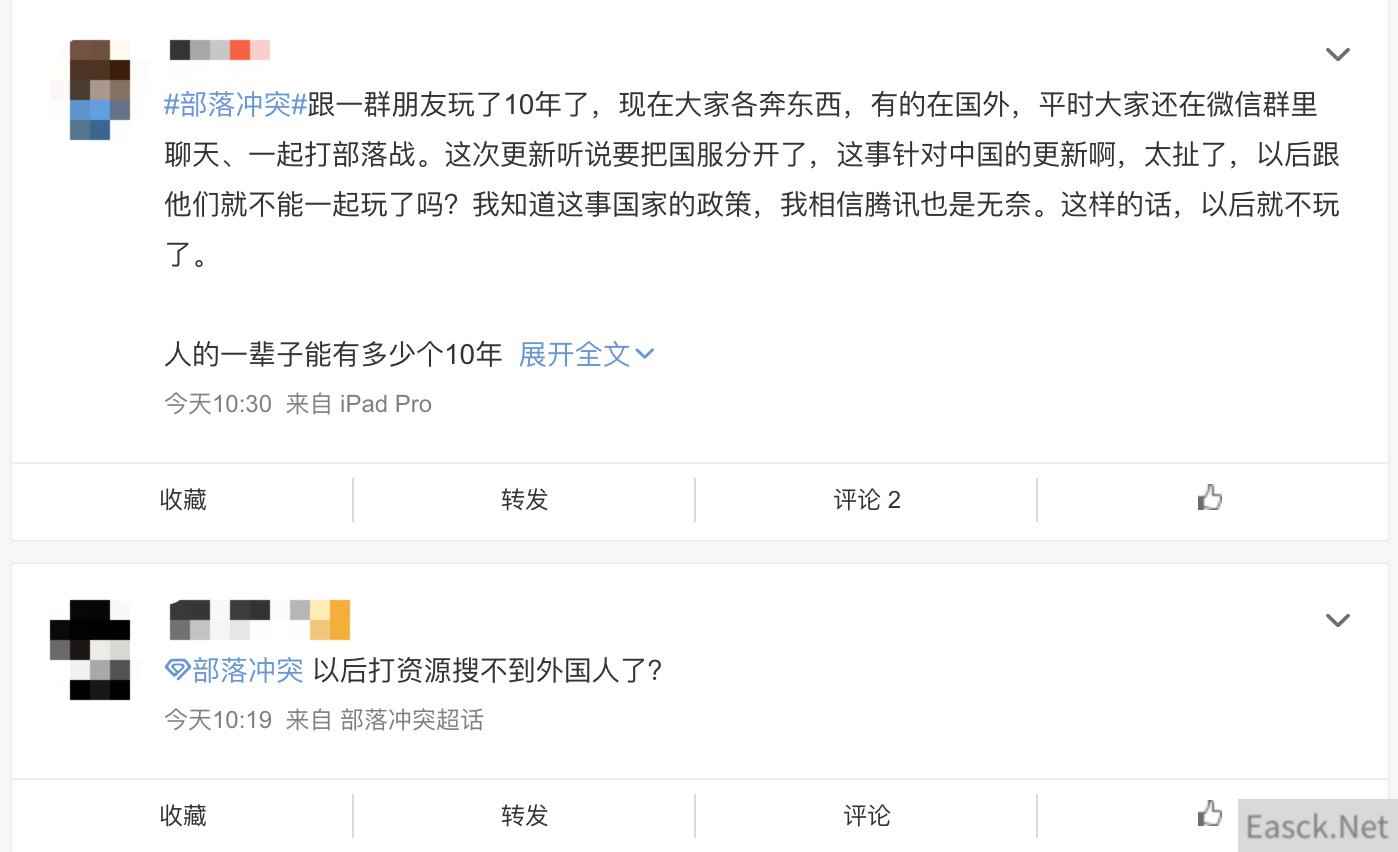This screenshot has height=852, width=1398.
Task: Click 收藏 on the first post
Action: click(x=183, y=499)
